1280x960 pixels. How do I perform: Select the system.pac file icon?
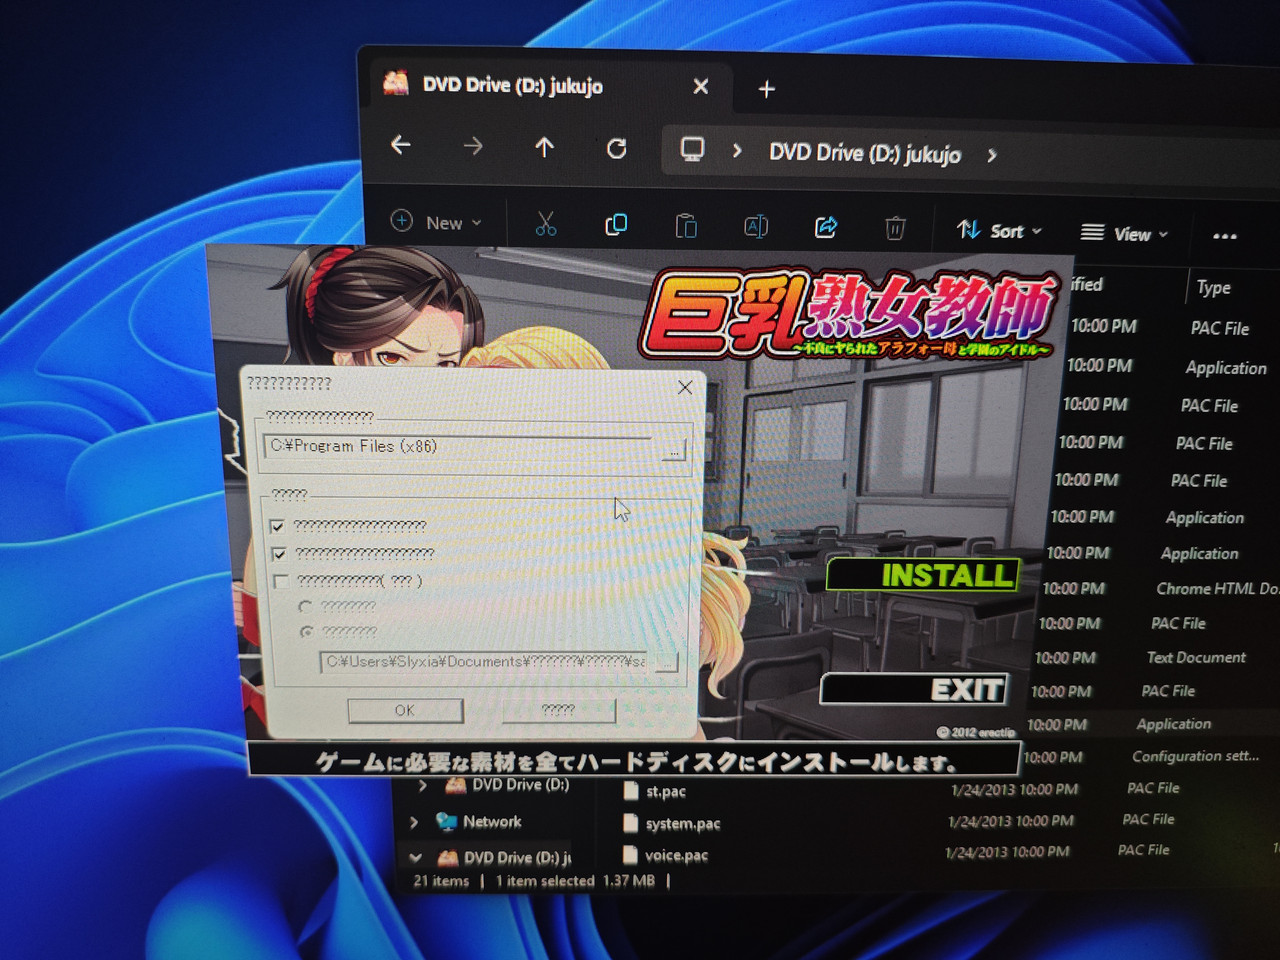click(x=629, y=823)
